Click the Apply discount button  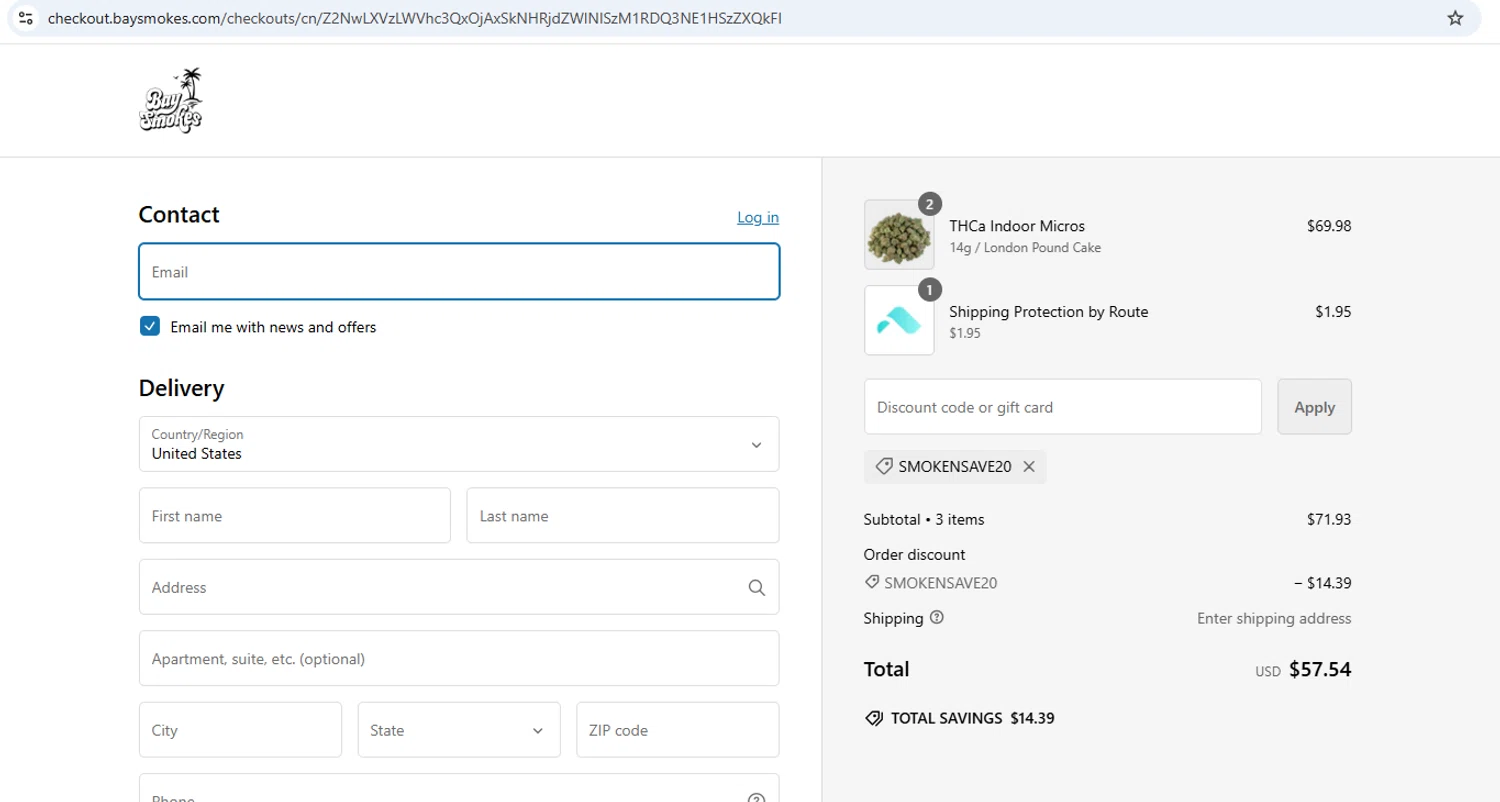tap(1314, 406)
